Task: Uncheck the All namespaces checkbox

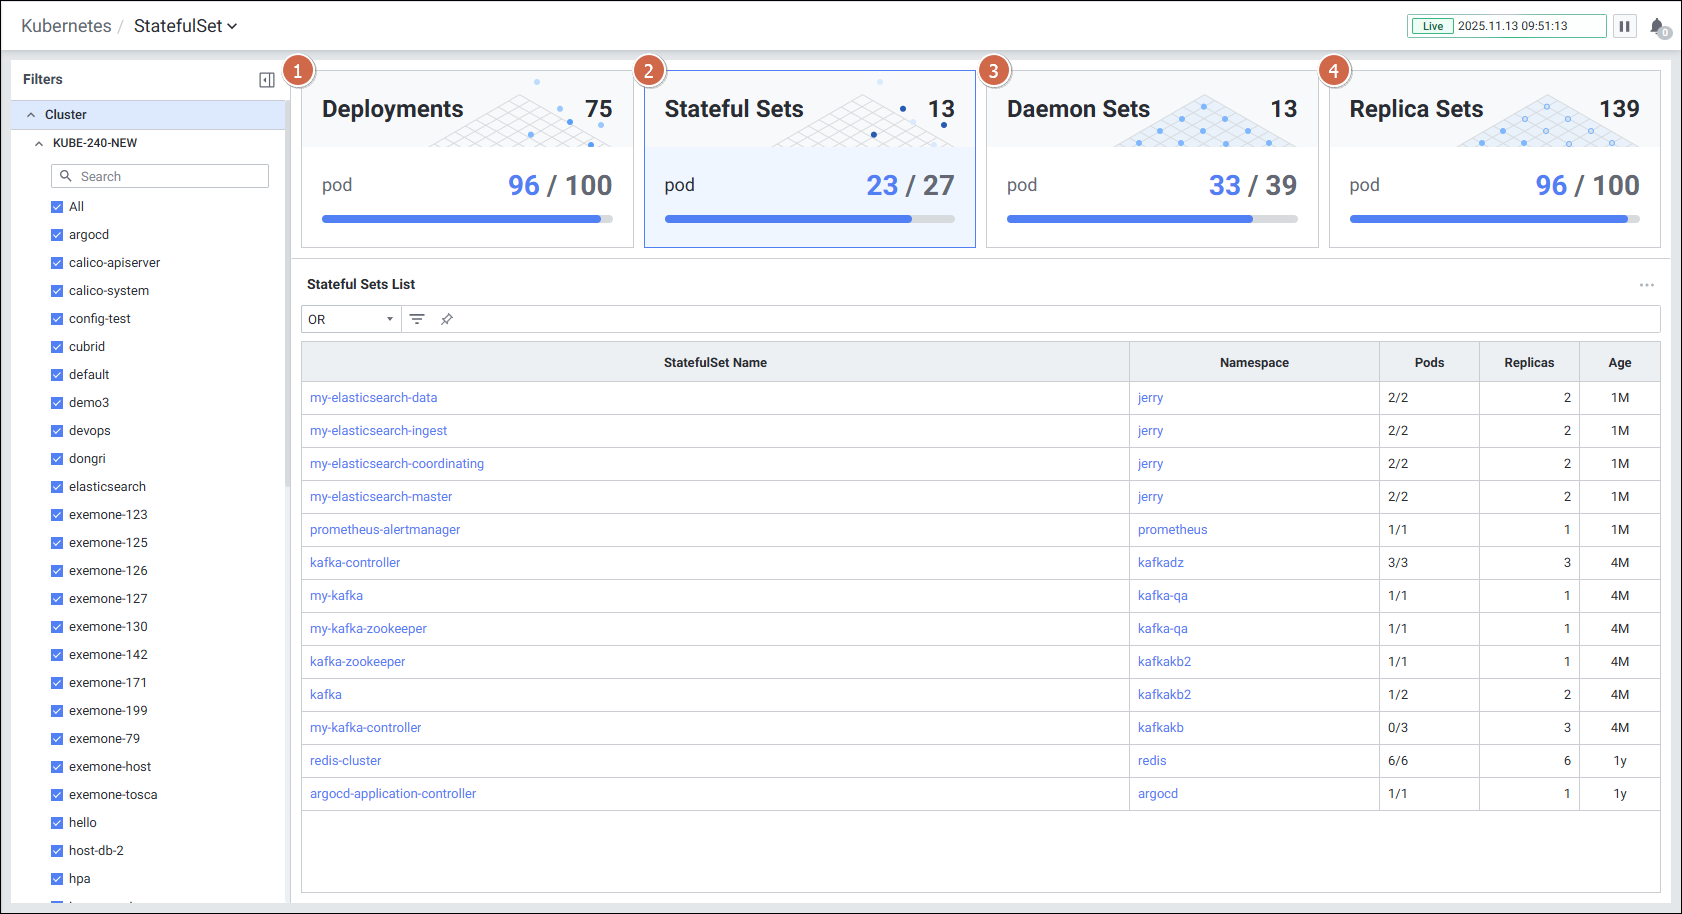Action: click(x=57, y=207)
